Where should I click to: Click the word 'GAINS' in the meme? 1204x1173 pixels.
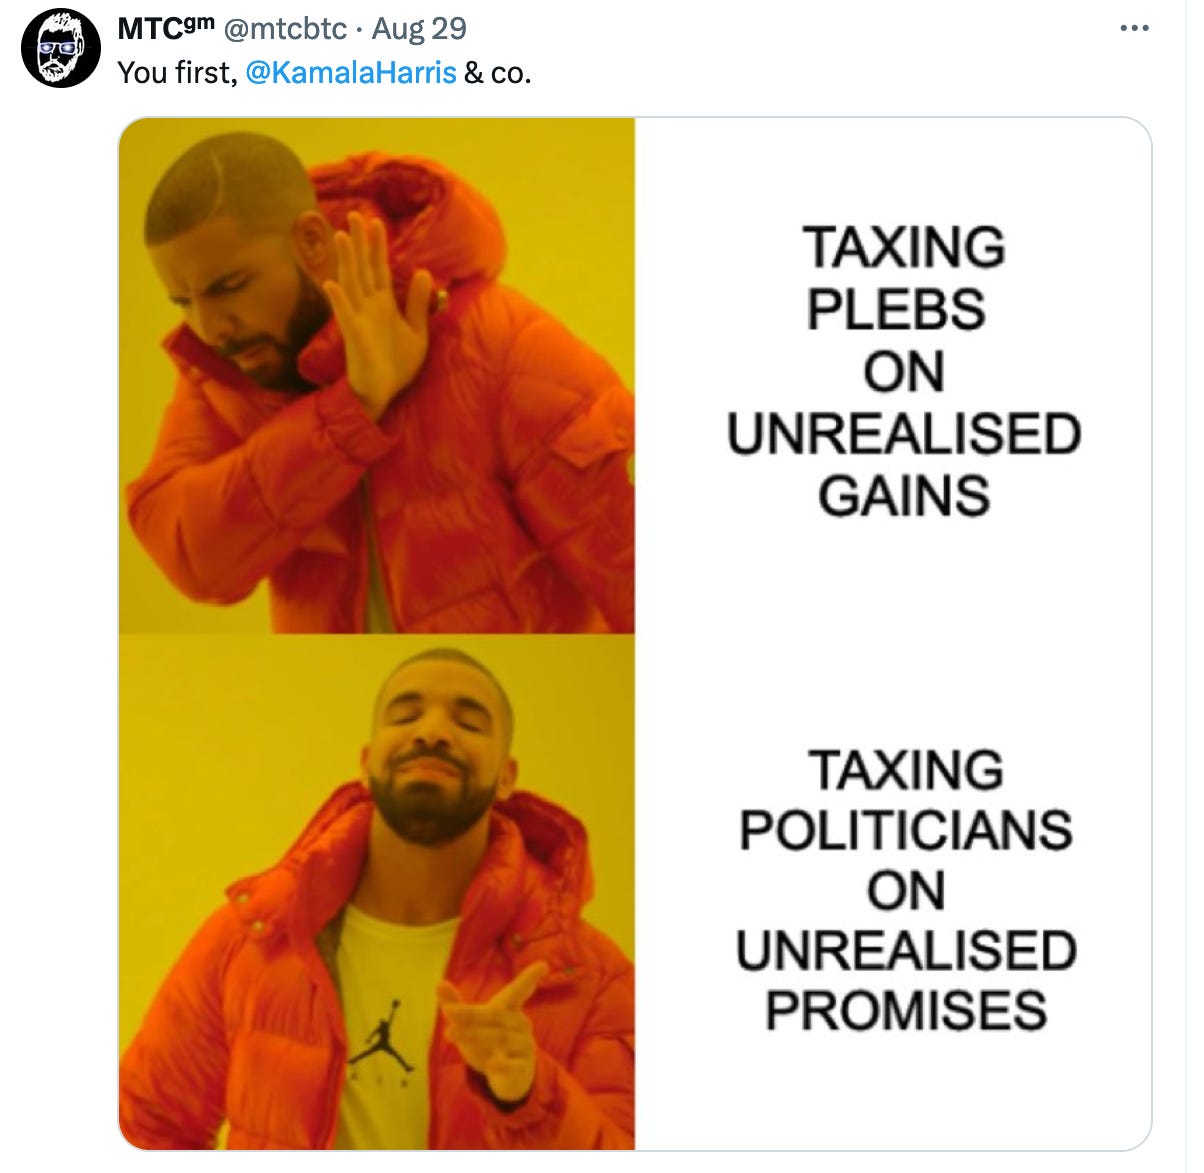[x=904, y=496]
